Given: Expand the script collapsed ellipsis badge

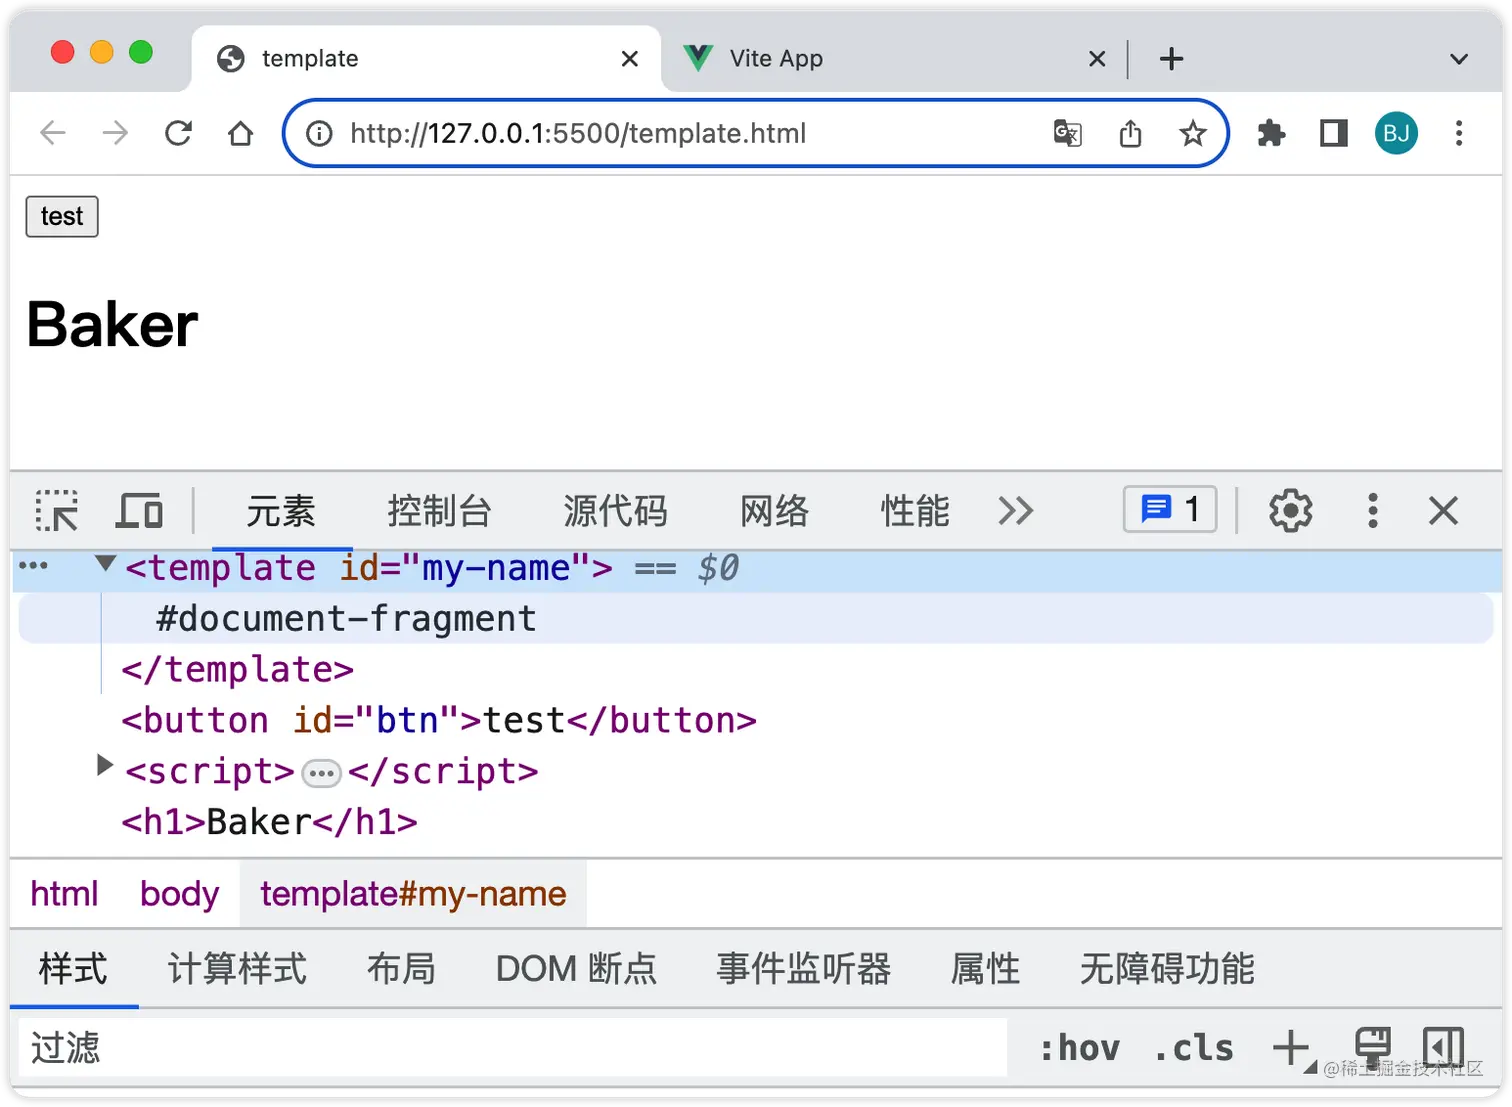Looking at the screenshot, I should (321, 773).
